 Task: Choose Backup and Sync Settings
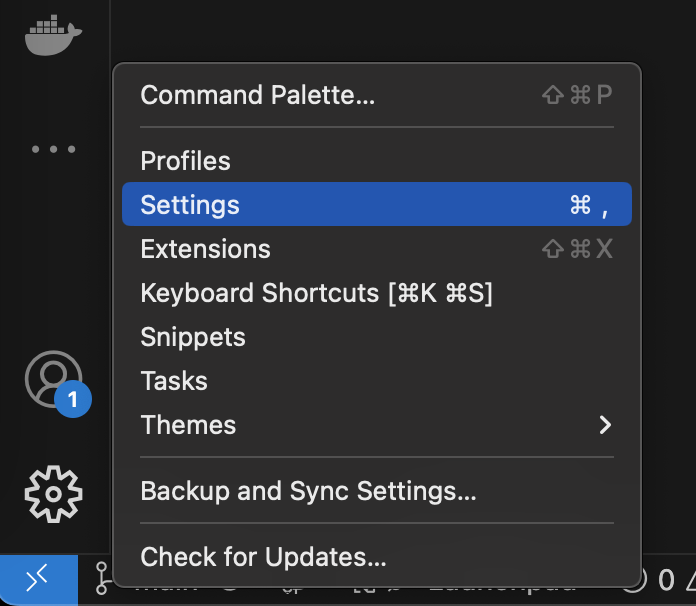tap(308, 491)
